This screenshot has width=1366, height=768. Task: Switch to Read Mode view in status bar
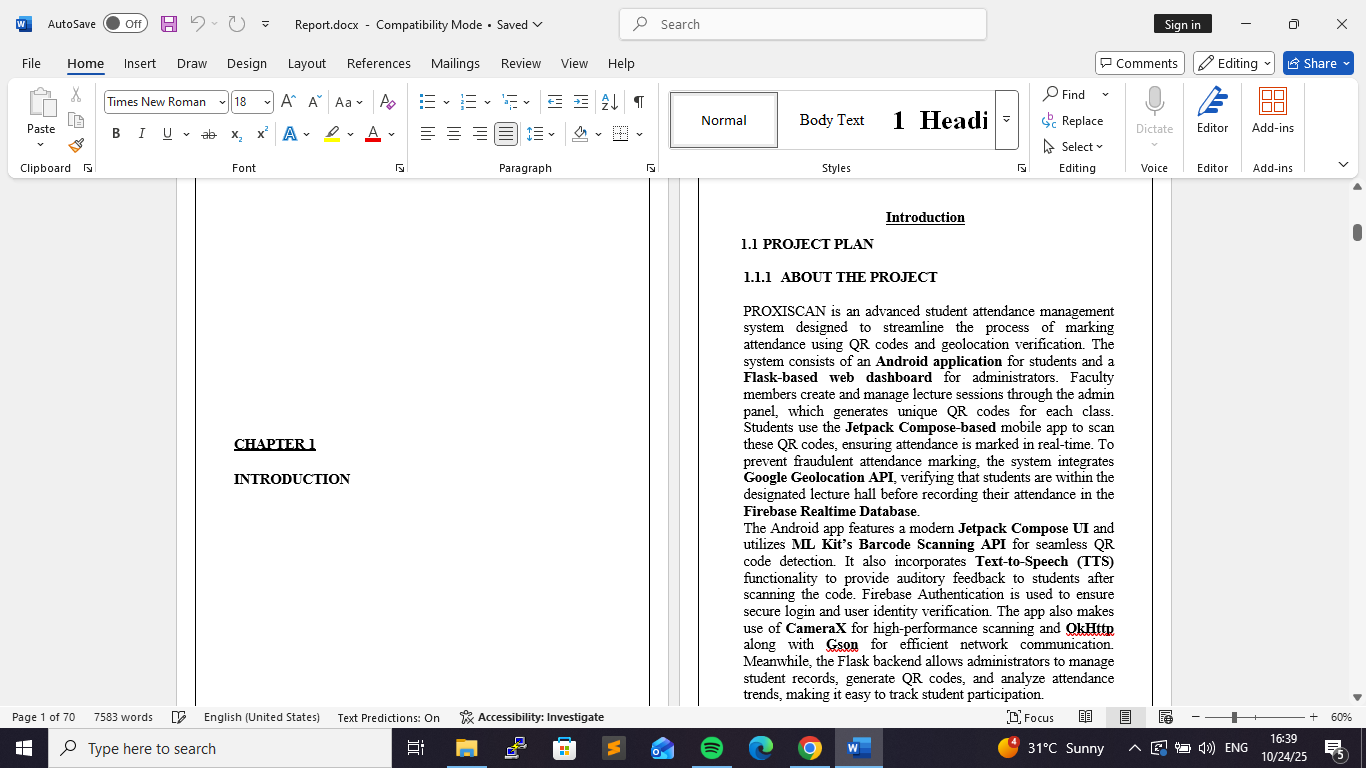click(x=1085, y=717)
